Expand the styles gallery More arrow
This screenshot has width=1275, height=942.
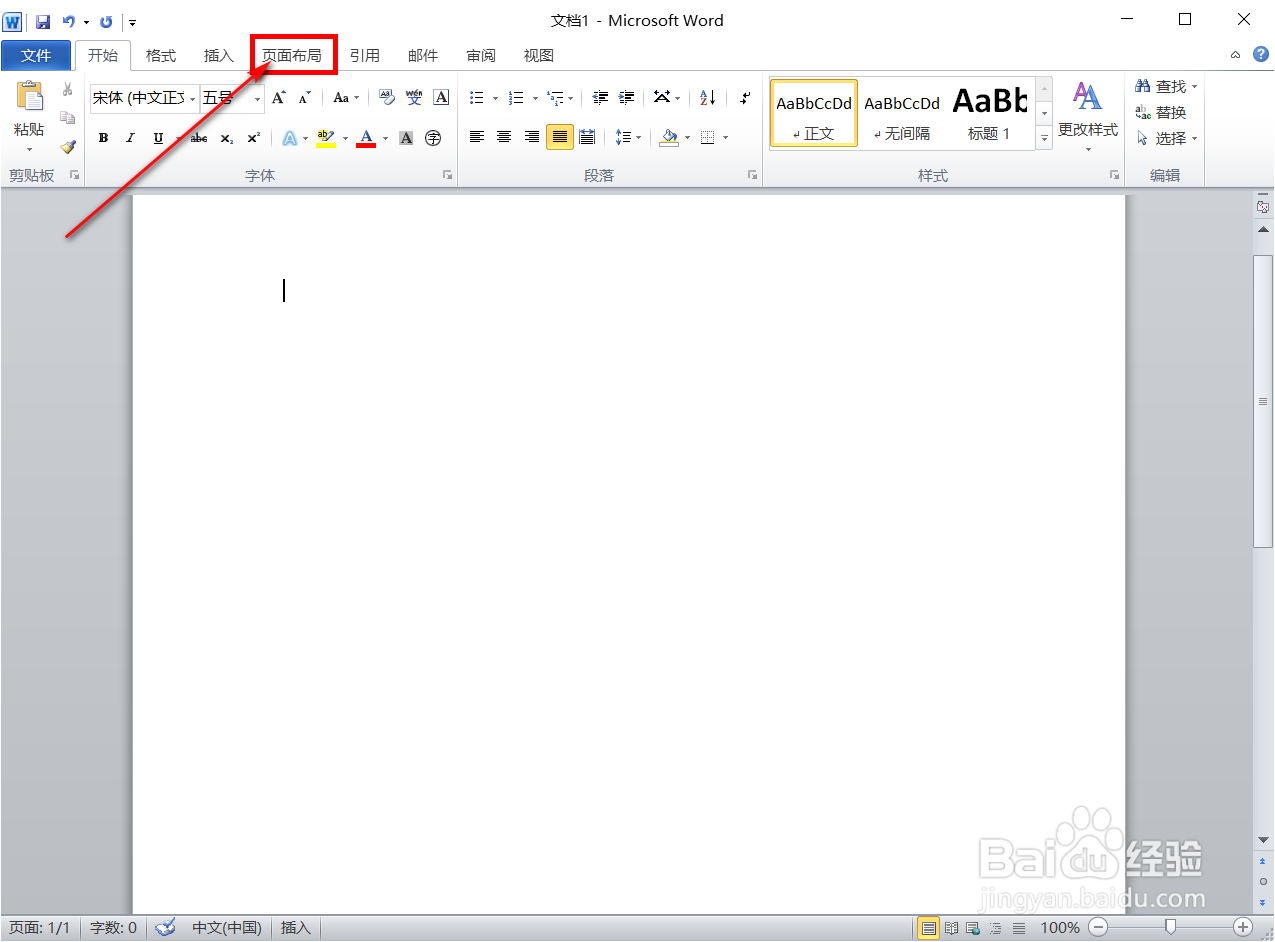click(1044, 140)
